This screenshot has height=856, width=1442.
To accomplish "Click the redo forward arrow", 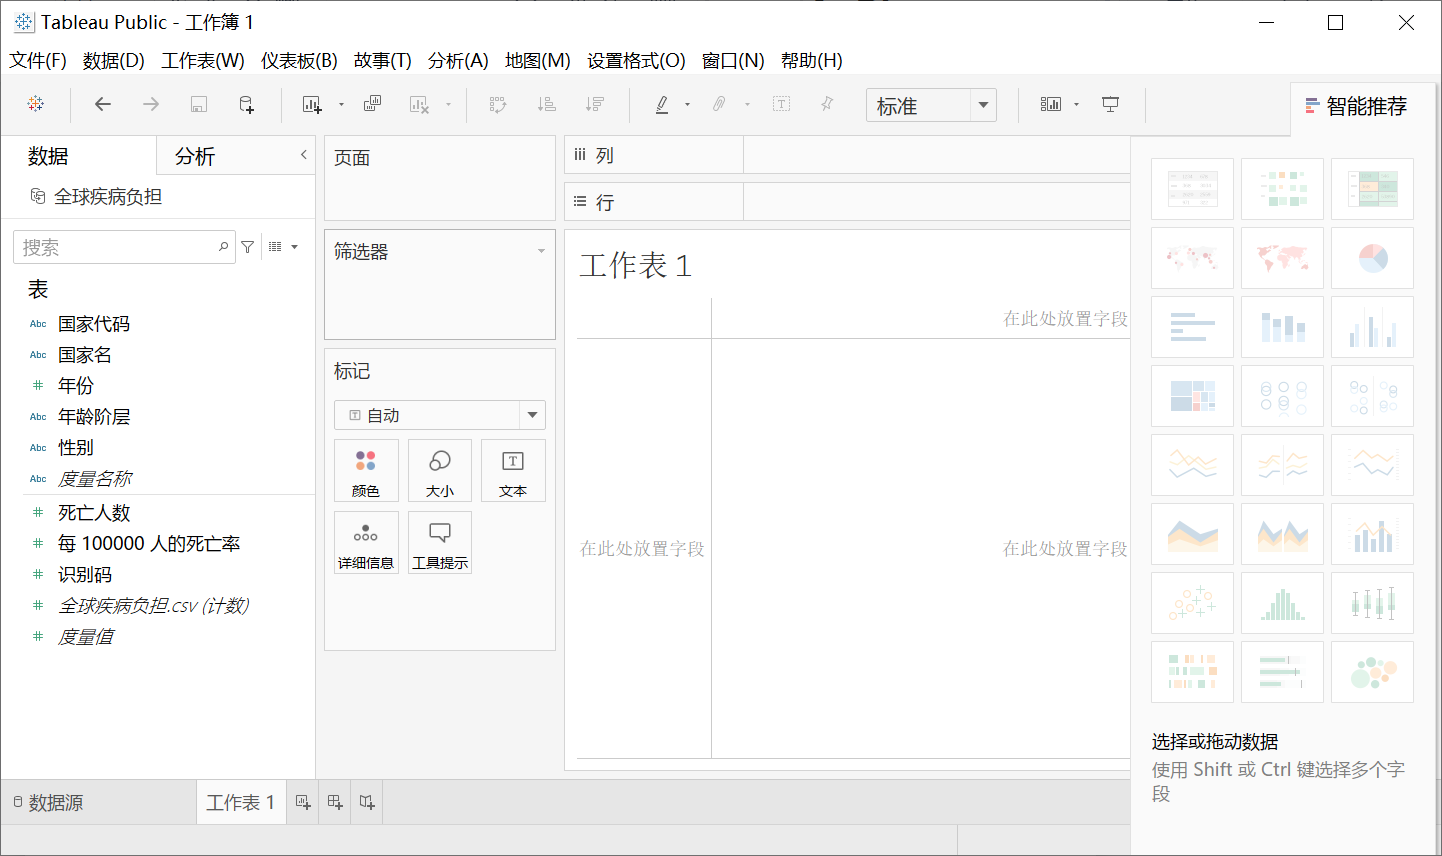I will [x=150, y=104].
